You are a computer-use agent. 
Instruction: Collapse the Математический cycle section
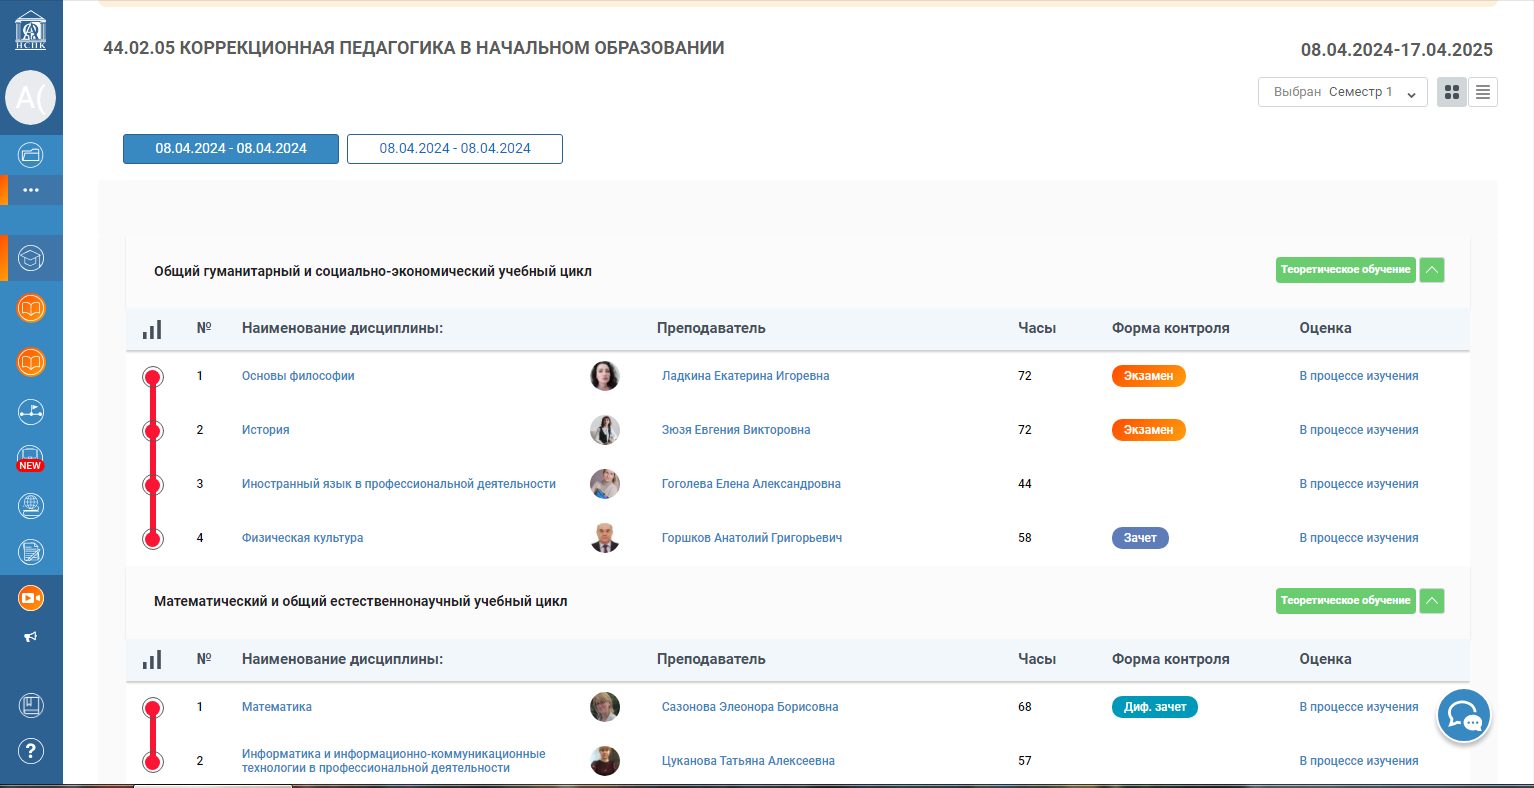pyautogui.click(x=1432, y=601)
